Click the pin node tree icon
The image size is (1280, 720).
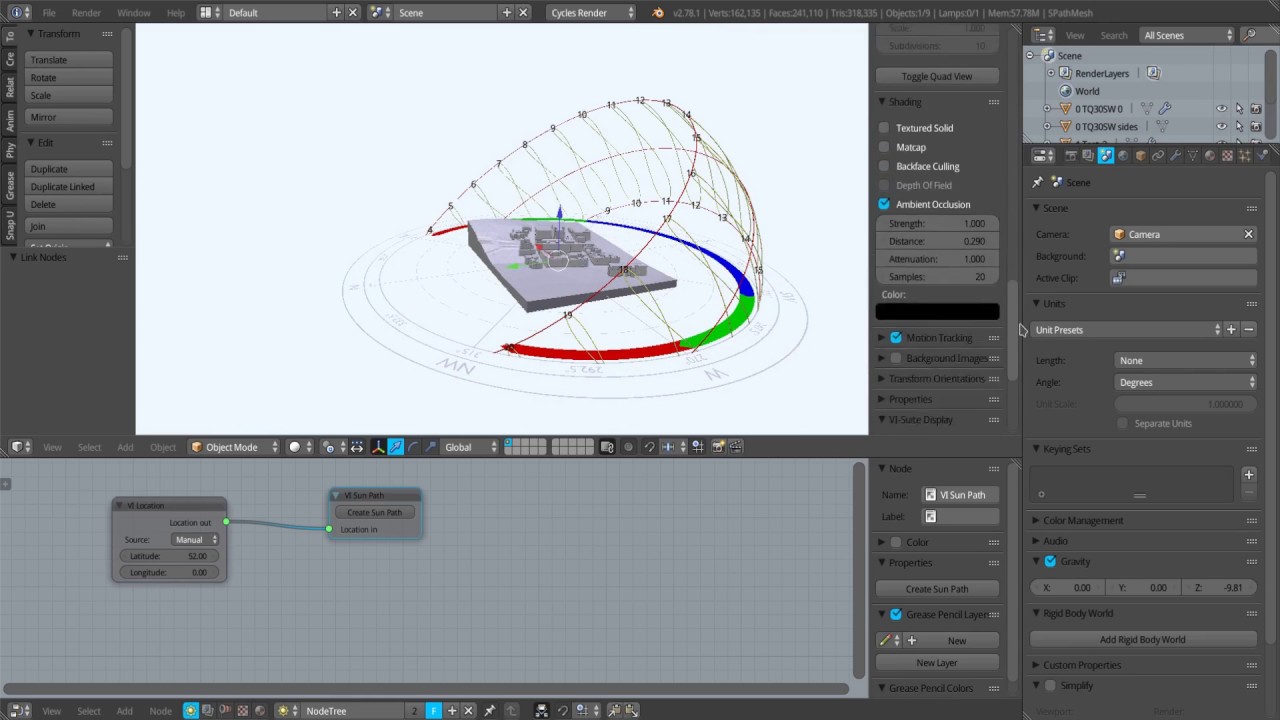click(489, 711)
